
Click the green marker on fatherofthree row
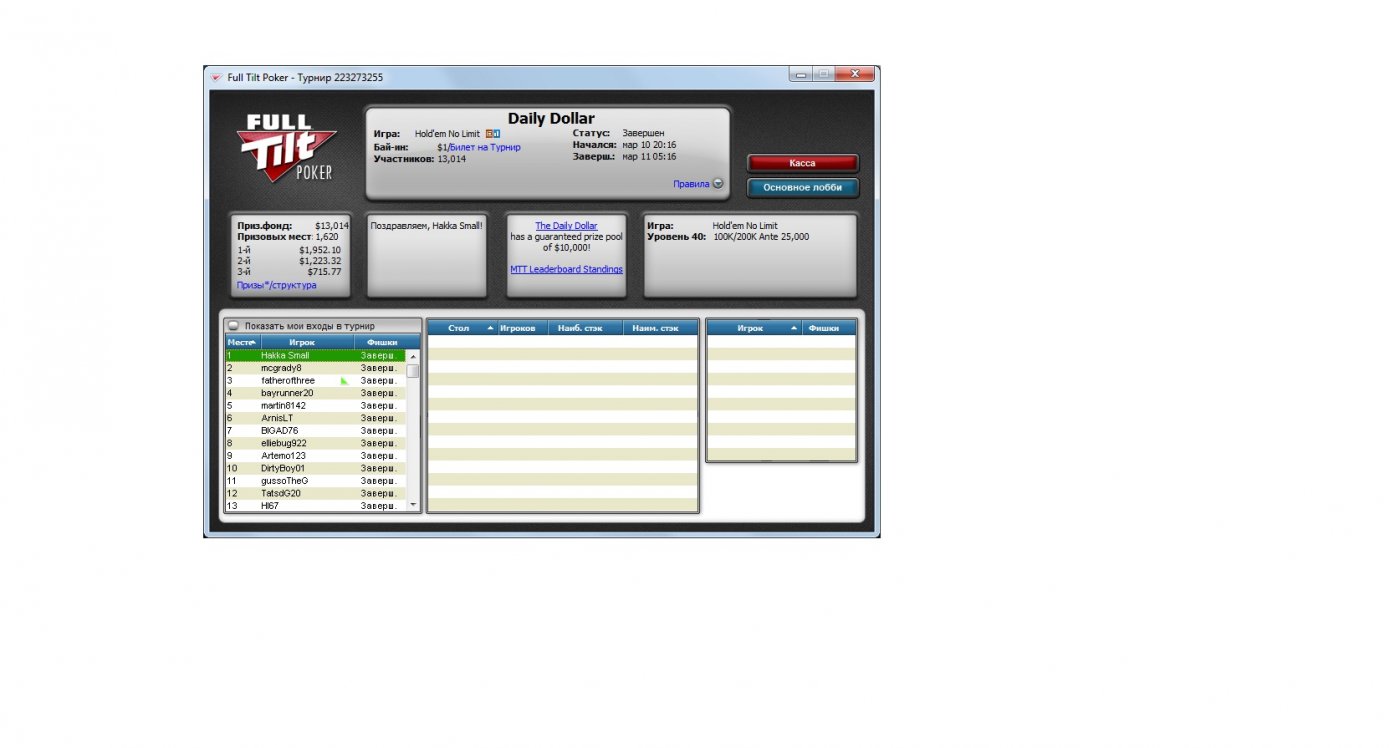click(344, 380)
